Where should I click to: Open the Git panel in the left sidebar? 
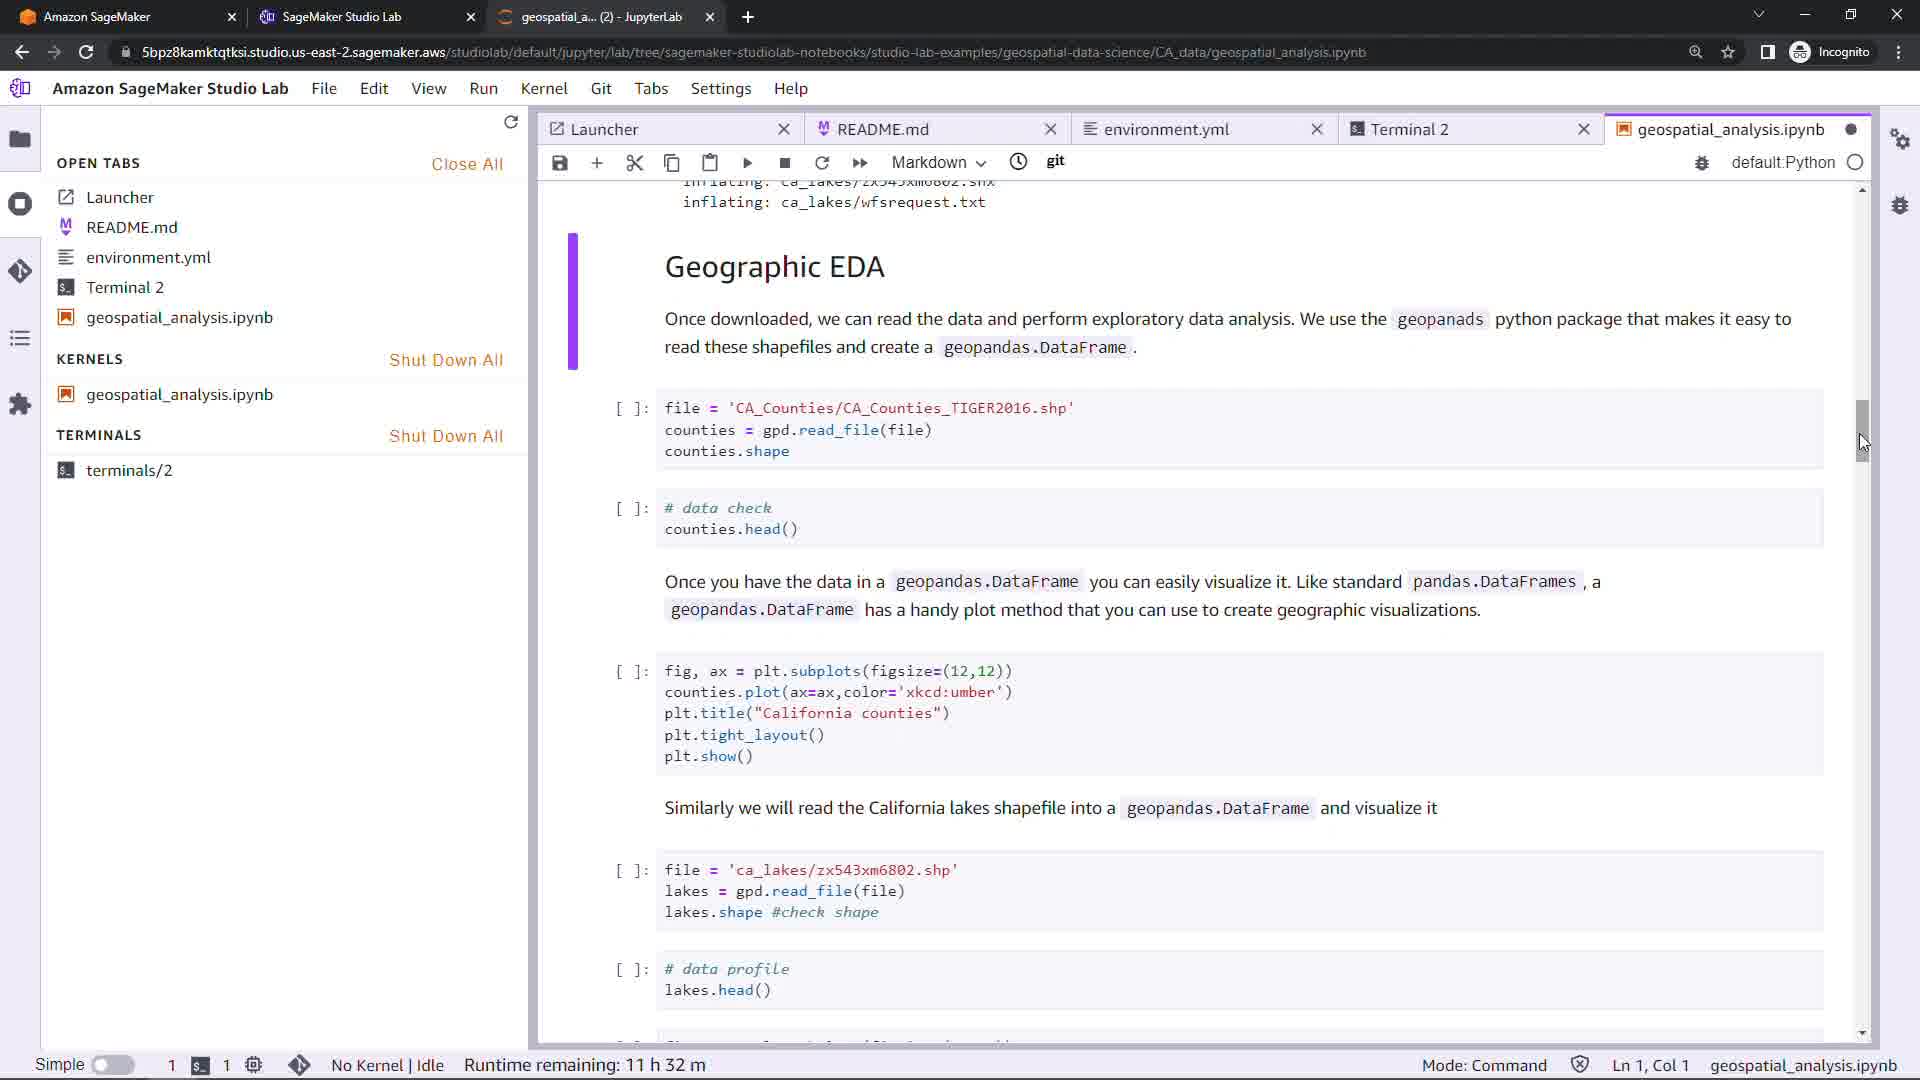(x=20, y=271)
